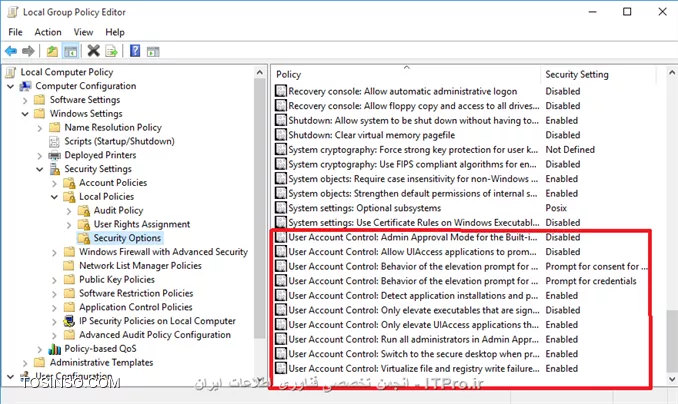Image resolution: width=678 pixels, height=404 pixels.
Task: Click Audit Policy folder icon
Action: click(x=83, y=210)
